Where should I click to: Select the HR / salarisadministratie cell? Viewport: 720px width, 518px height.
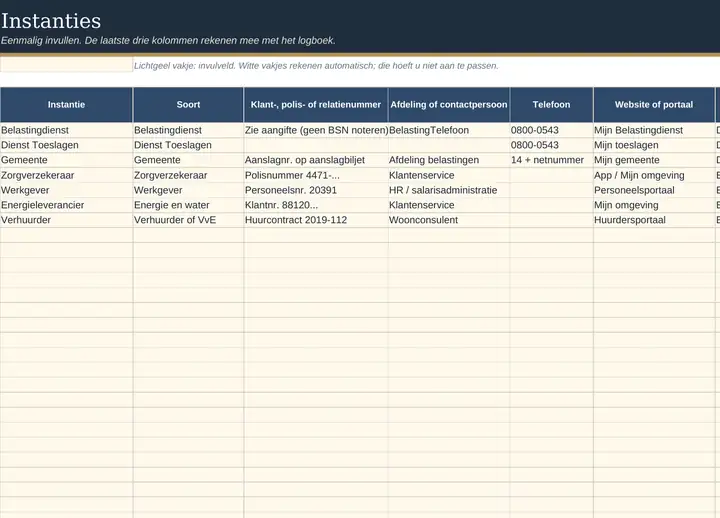click(x=449, y=190)
